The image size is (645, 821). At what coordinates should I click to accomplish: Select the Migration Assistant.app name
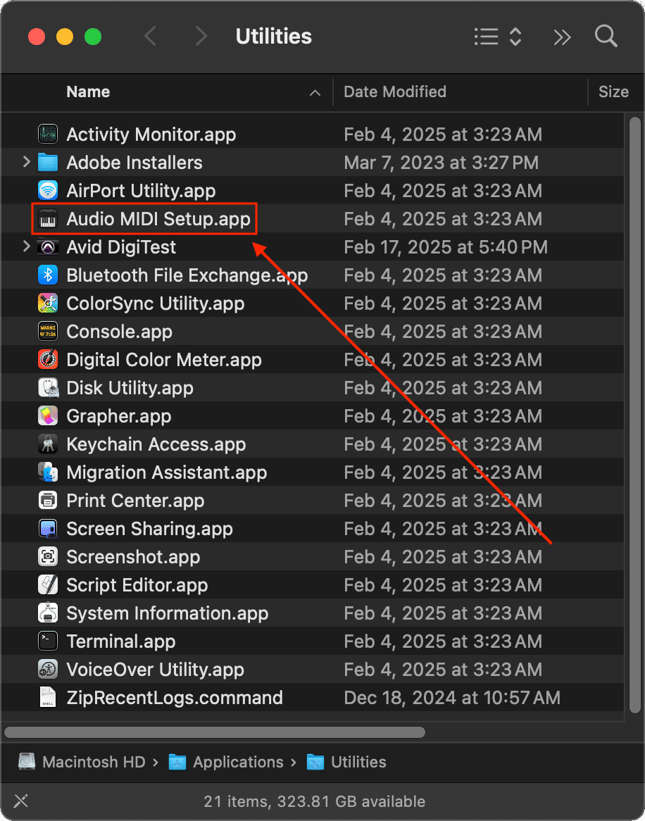(x=166, y=473)
